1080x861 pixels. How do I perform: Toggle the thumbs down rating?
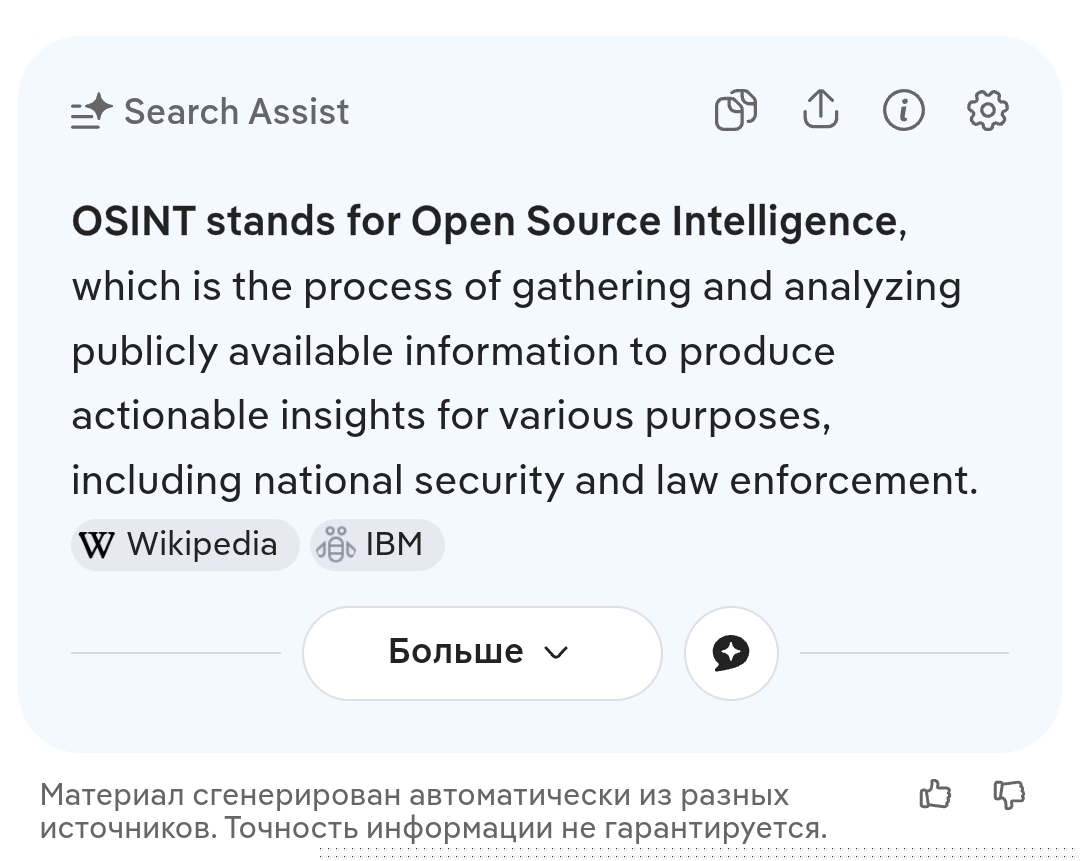pos(1009,795)
